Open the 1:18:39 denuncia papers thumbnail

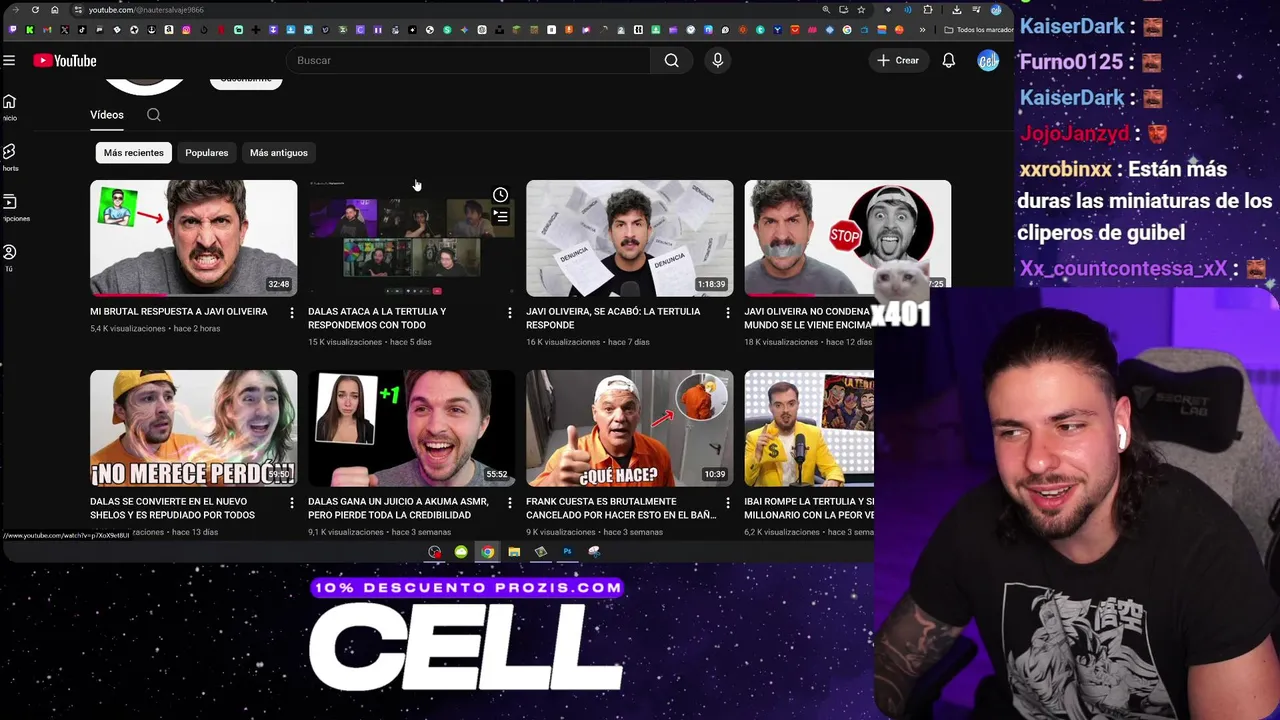(629, 238)
